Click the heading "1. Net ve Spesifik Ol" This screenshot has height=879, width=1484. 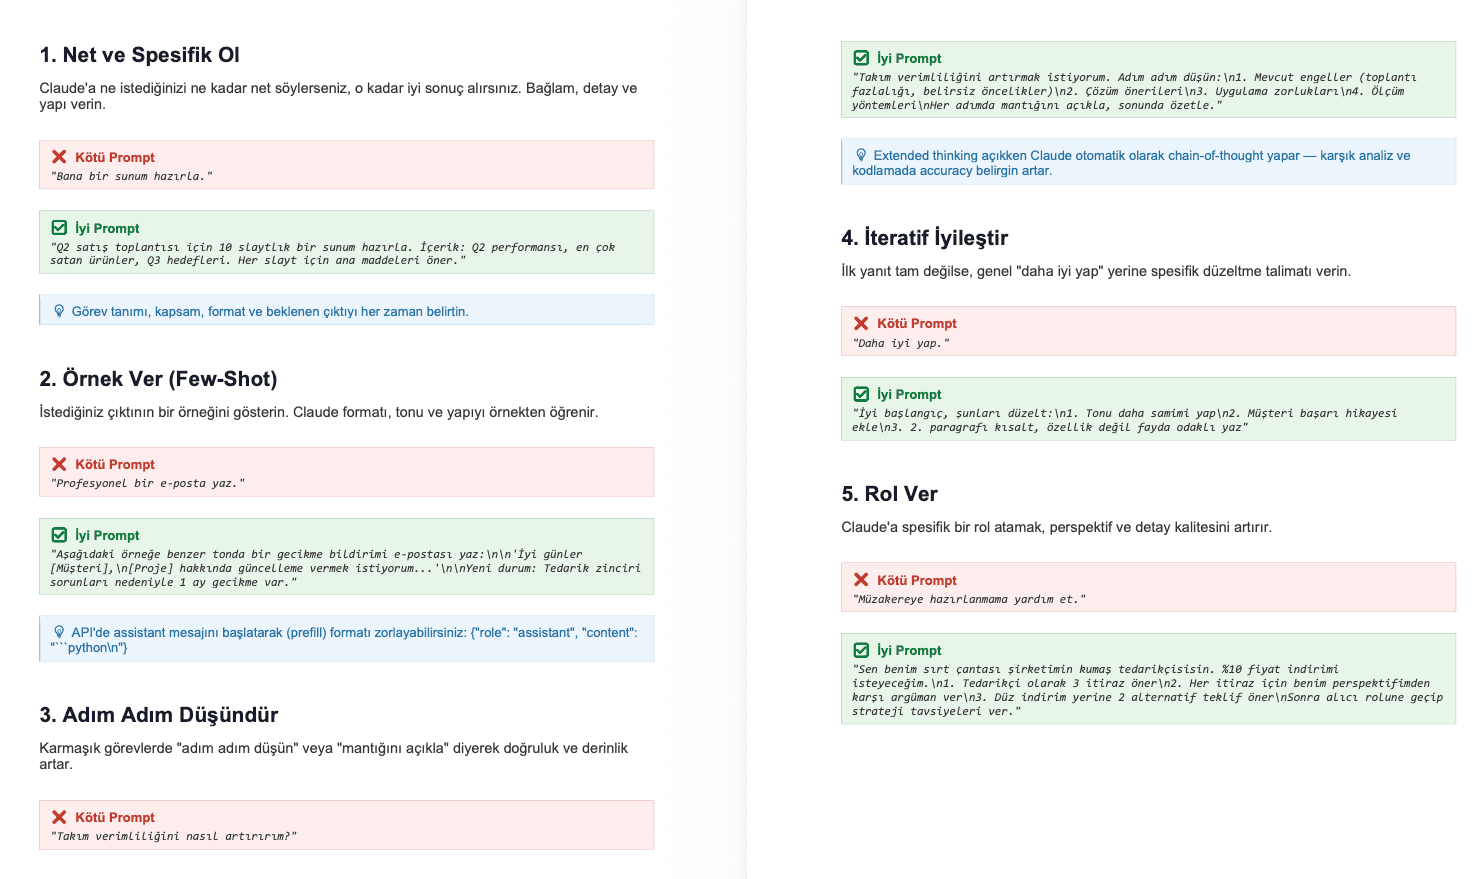[x=140, y=55]
